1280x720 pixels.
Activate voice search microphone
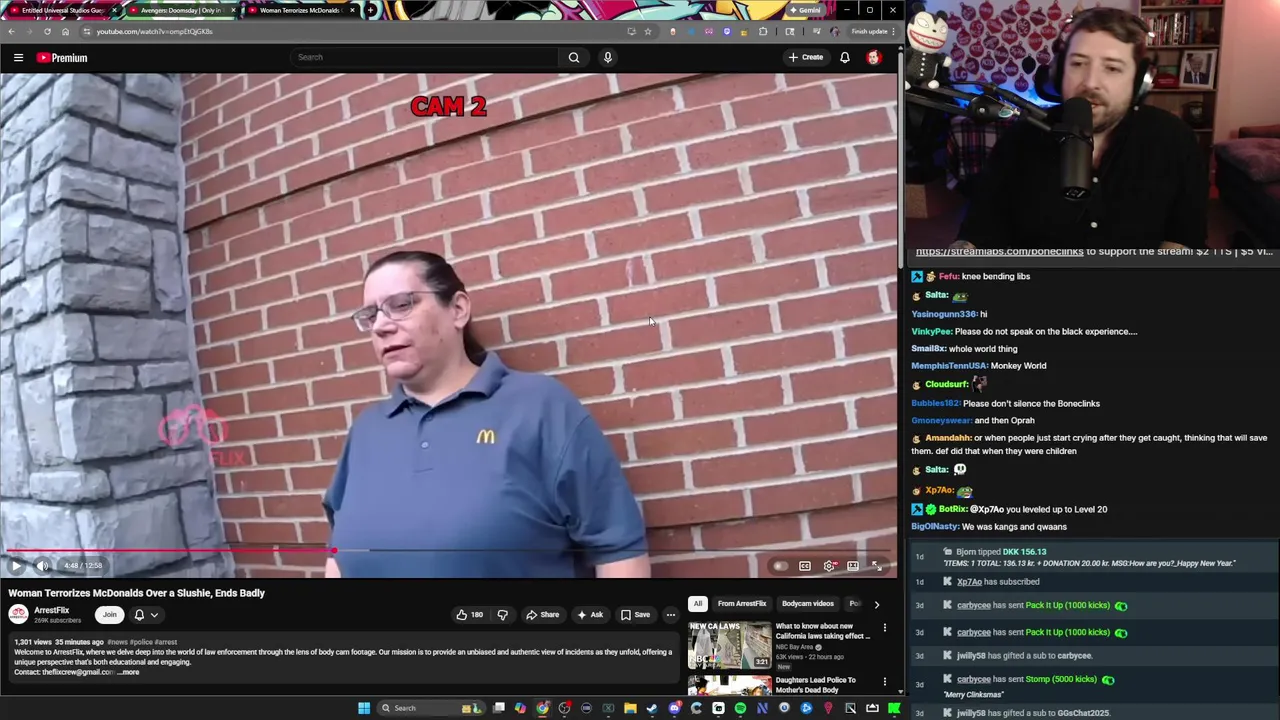tap(607, 57)
